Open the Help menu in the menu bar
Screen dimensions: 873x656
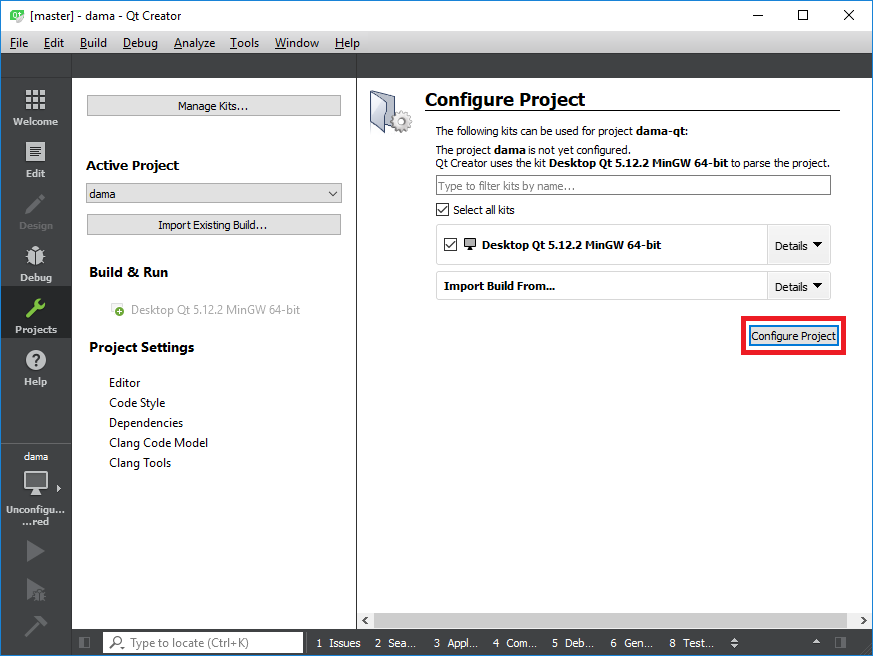click(347, 43)
